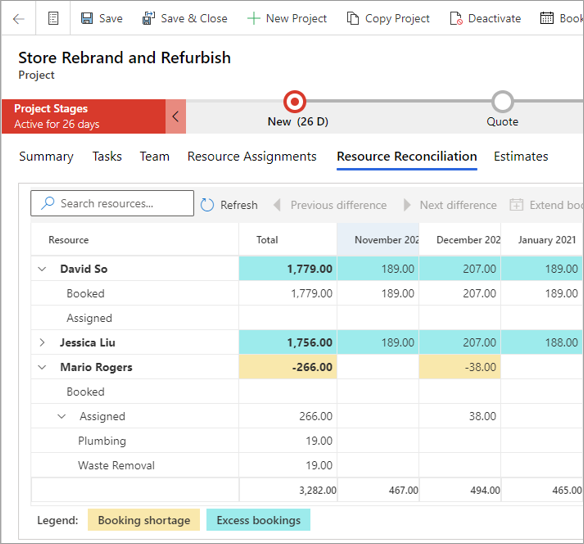The height and width of the screenshot is (544, 584).
Task: Click the Copy Project icon
Action: coord(353,18)
